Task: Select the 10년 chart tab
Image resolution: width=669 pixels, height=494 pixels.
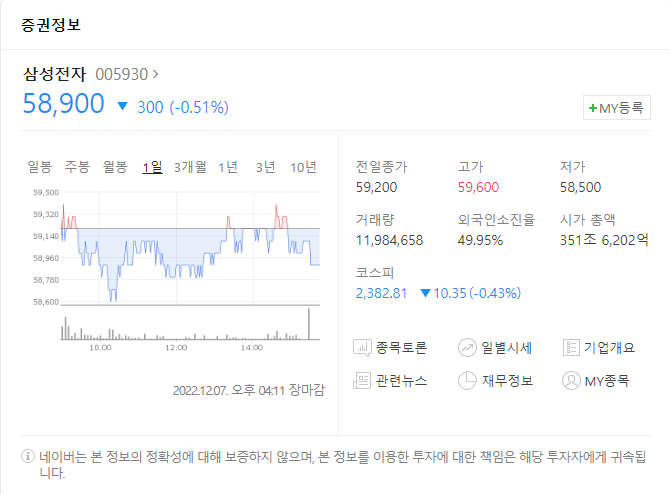Action: click(303, 167)
